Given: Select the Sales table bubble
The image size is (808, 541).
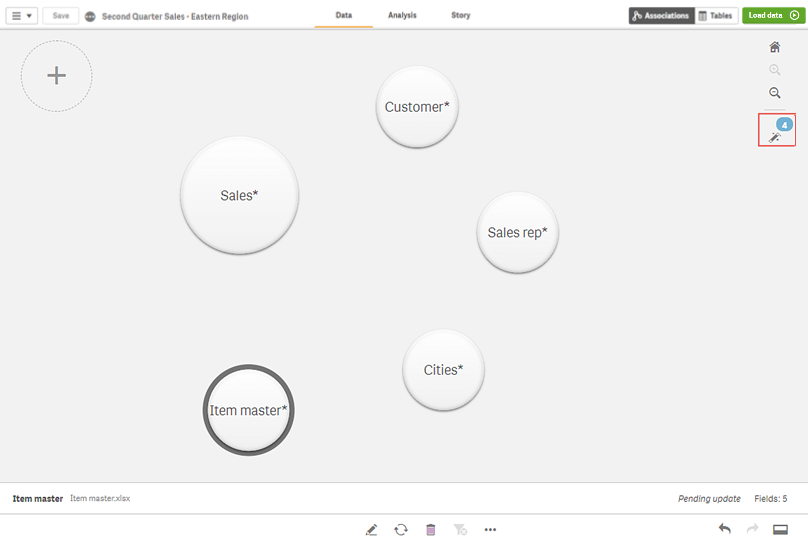Looking at the screenshot, I should pyautogui.click(x=239, y=196).
